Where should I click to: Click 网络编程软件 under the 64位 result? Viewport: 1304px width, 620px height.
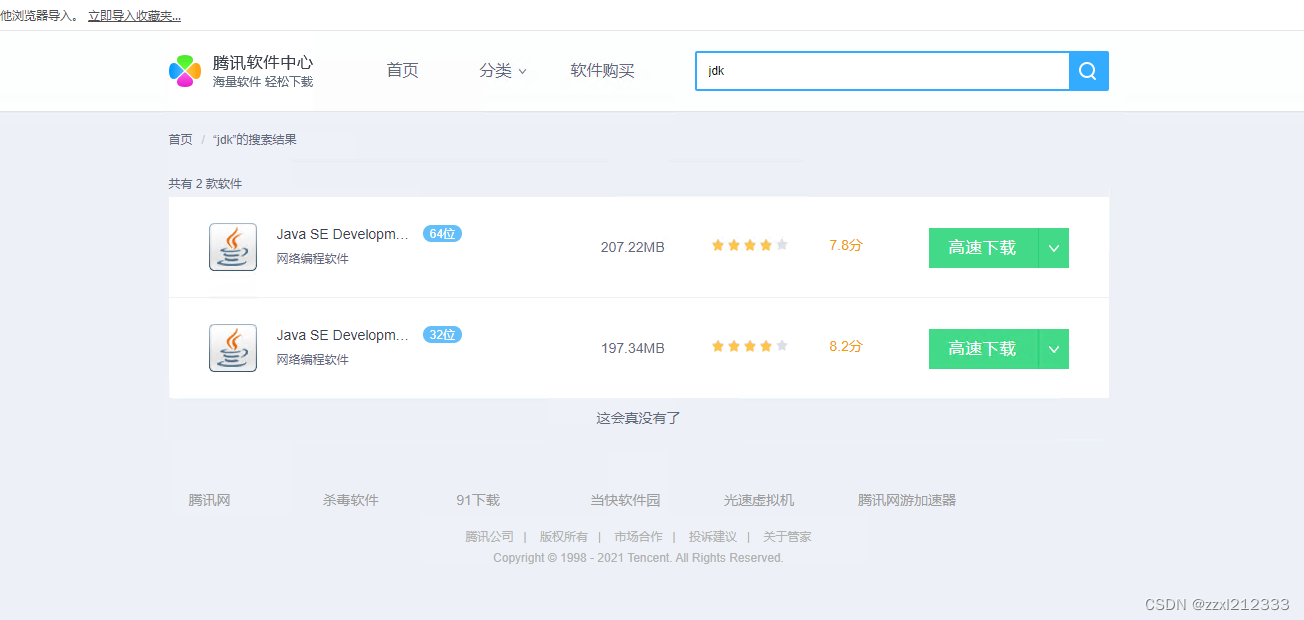tap(312, 259)
